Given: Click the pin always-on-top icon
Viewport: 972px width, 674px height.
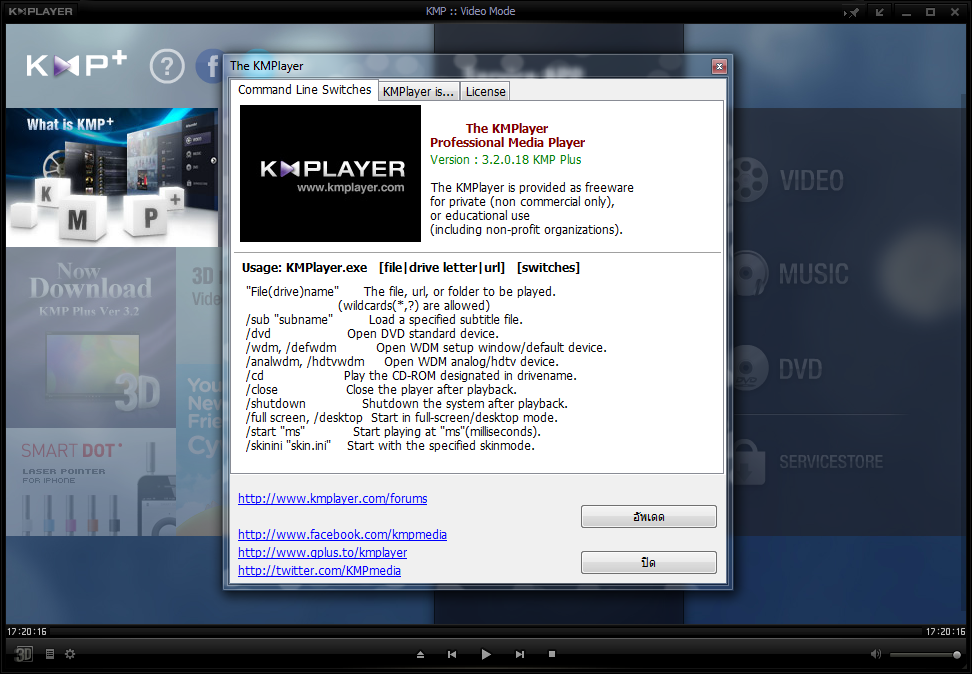Looking at the screenshot, I should point(852,12).
